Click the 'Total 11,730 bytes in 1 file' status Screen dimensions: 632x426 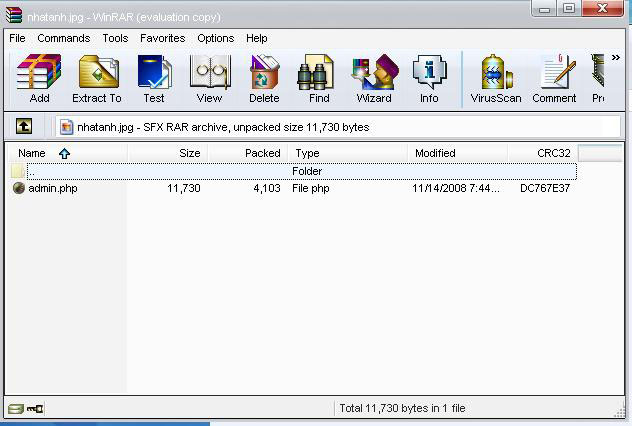[402, 408]
